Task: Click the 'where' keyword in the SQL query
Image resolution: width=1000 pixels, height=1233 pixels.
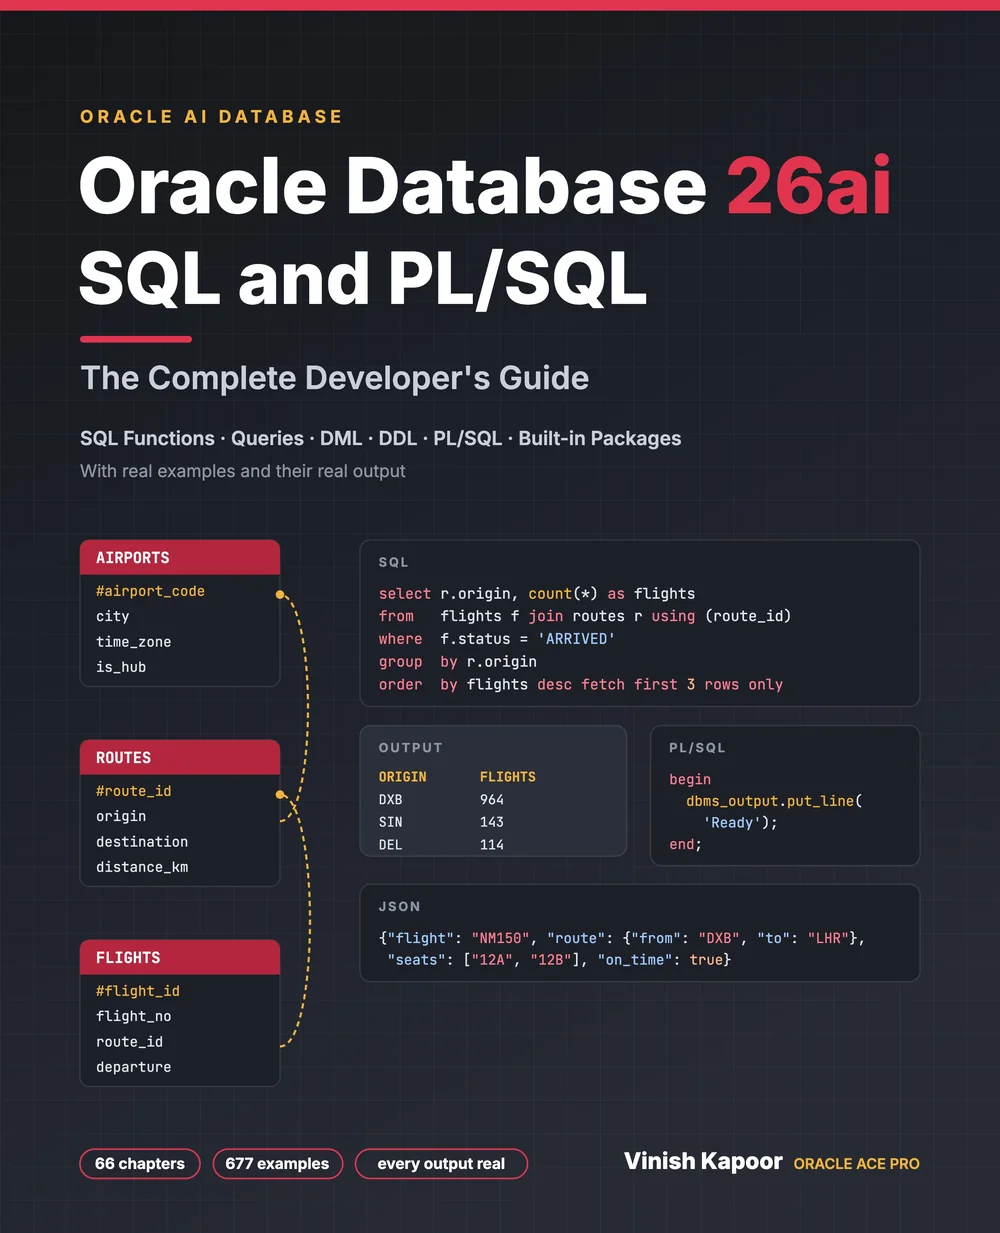Action: click(401, 639)
